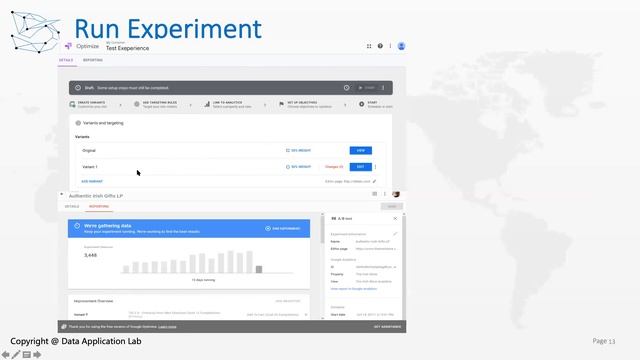
Task: Click the Get Assistance footer button
Action: pyautogui.click(x=387, y=327)
